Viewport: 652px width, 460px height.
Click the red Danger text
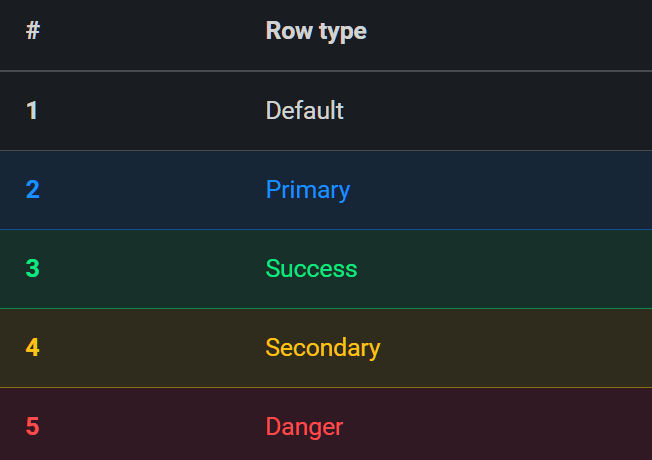click(304, 427)
